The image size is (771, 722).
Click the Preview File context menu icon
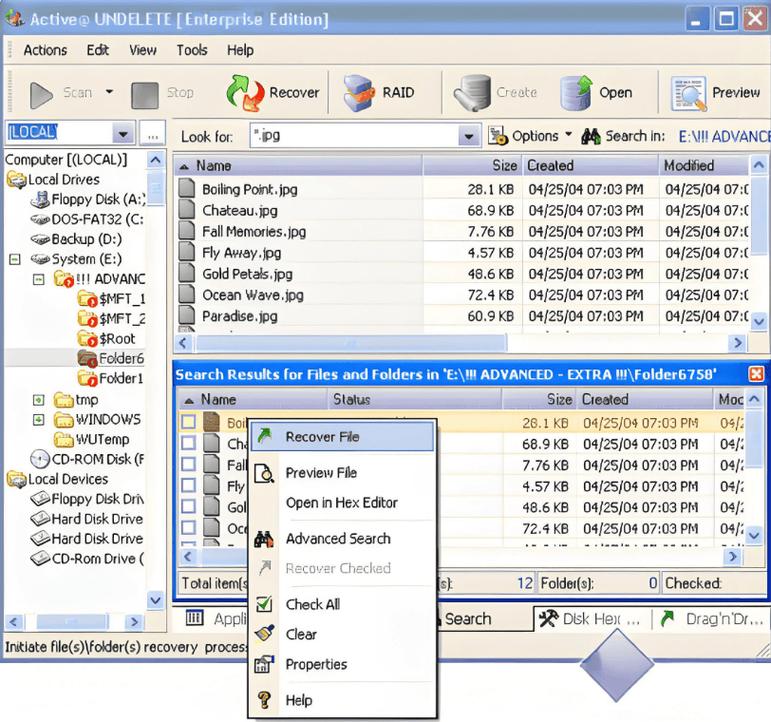coord(265,473)
